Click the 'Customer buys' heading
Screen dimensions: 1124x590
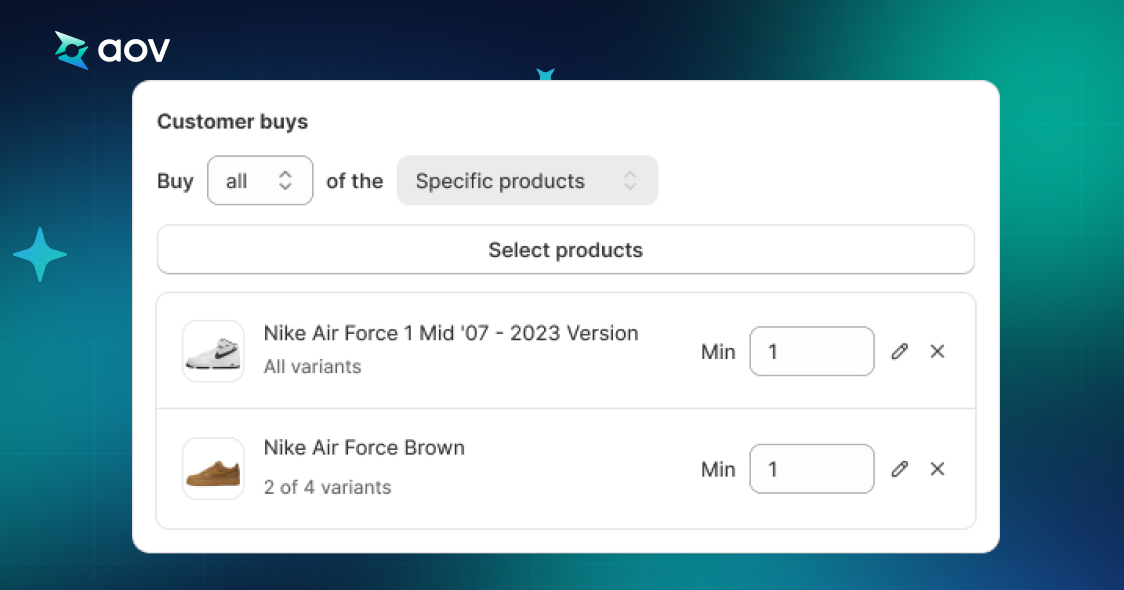click(232, 122)
